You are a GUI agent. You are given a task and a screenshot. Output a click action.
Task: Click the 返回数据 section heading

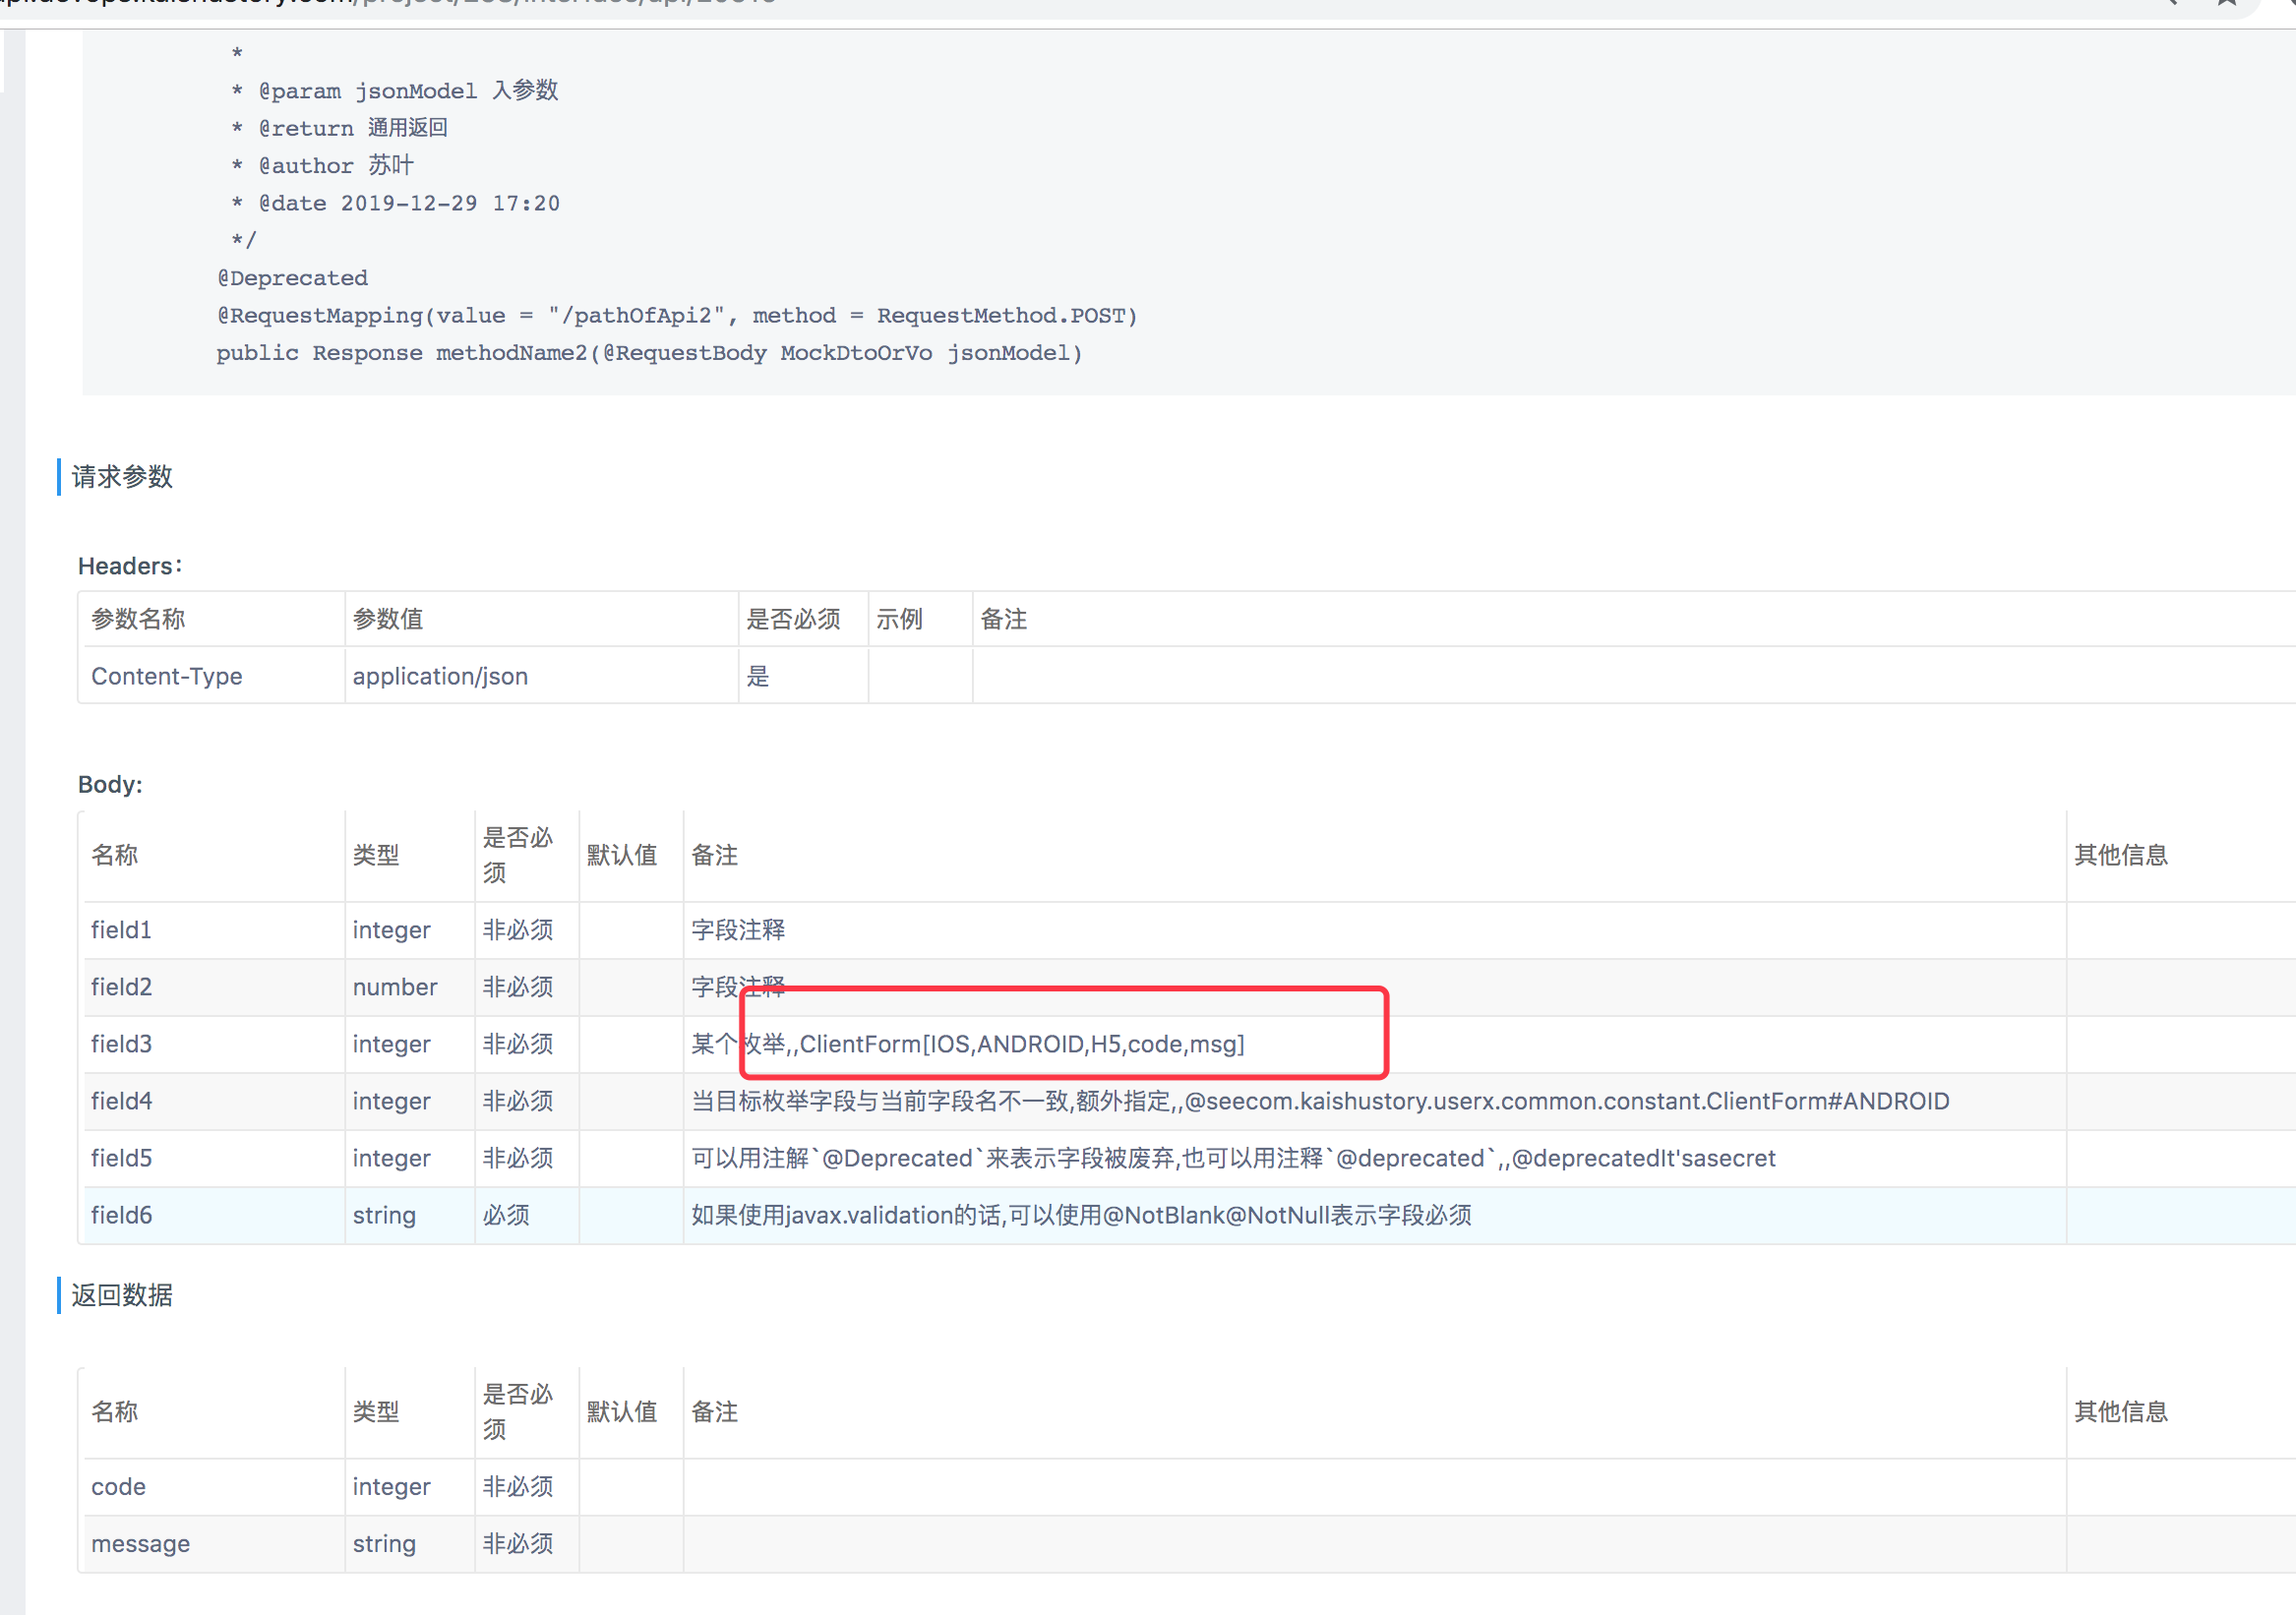122,1295
